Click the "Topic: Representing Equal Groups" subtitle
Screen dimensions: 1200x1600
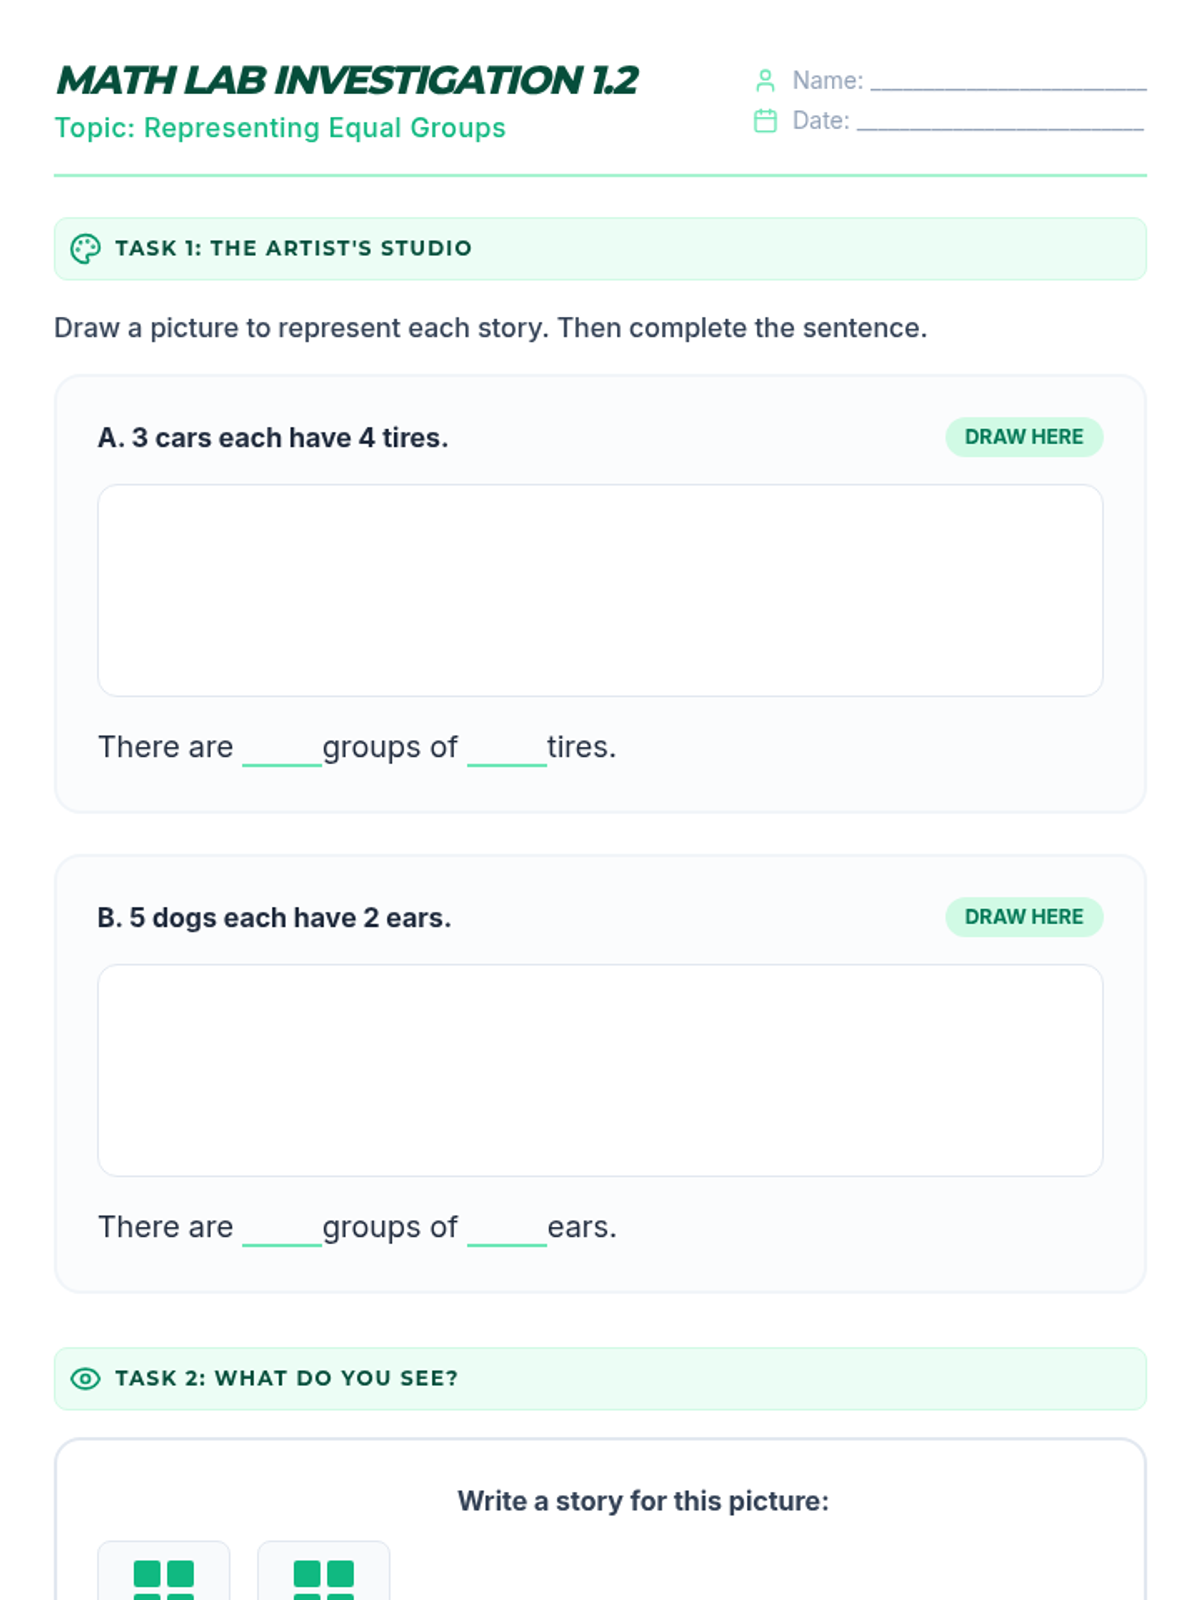(280, 128)
